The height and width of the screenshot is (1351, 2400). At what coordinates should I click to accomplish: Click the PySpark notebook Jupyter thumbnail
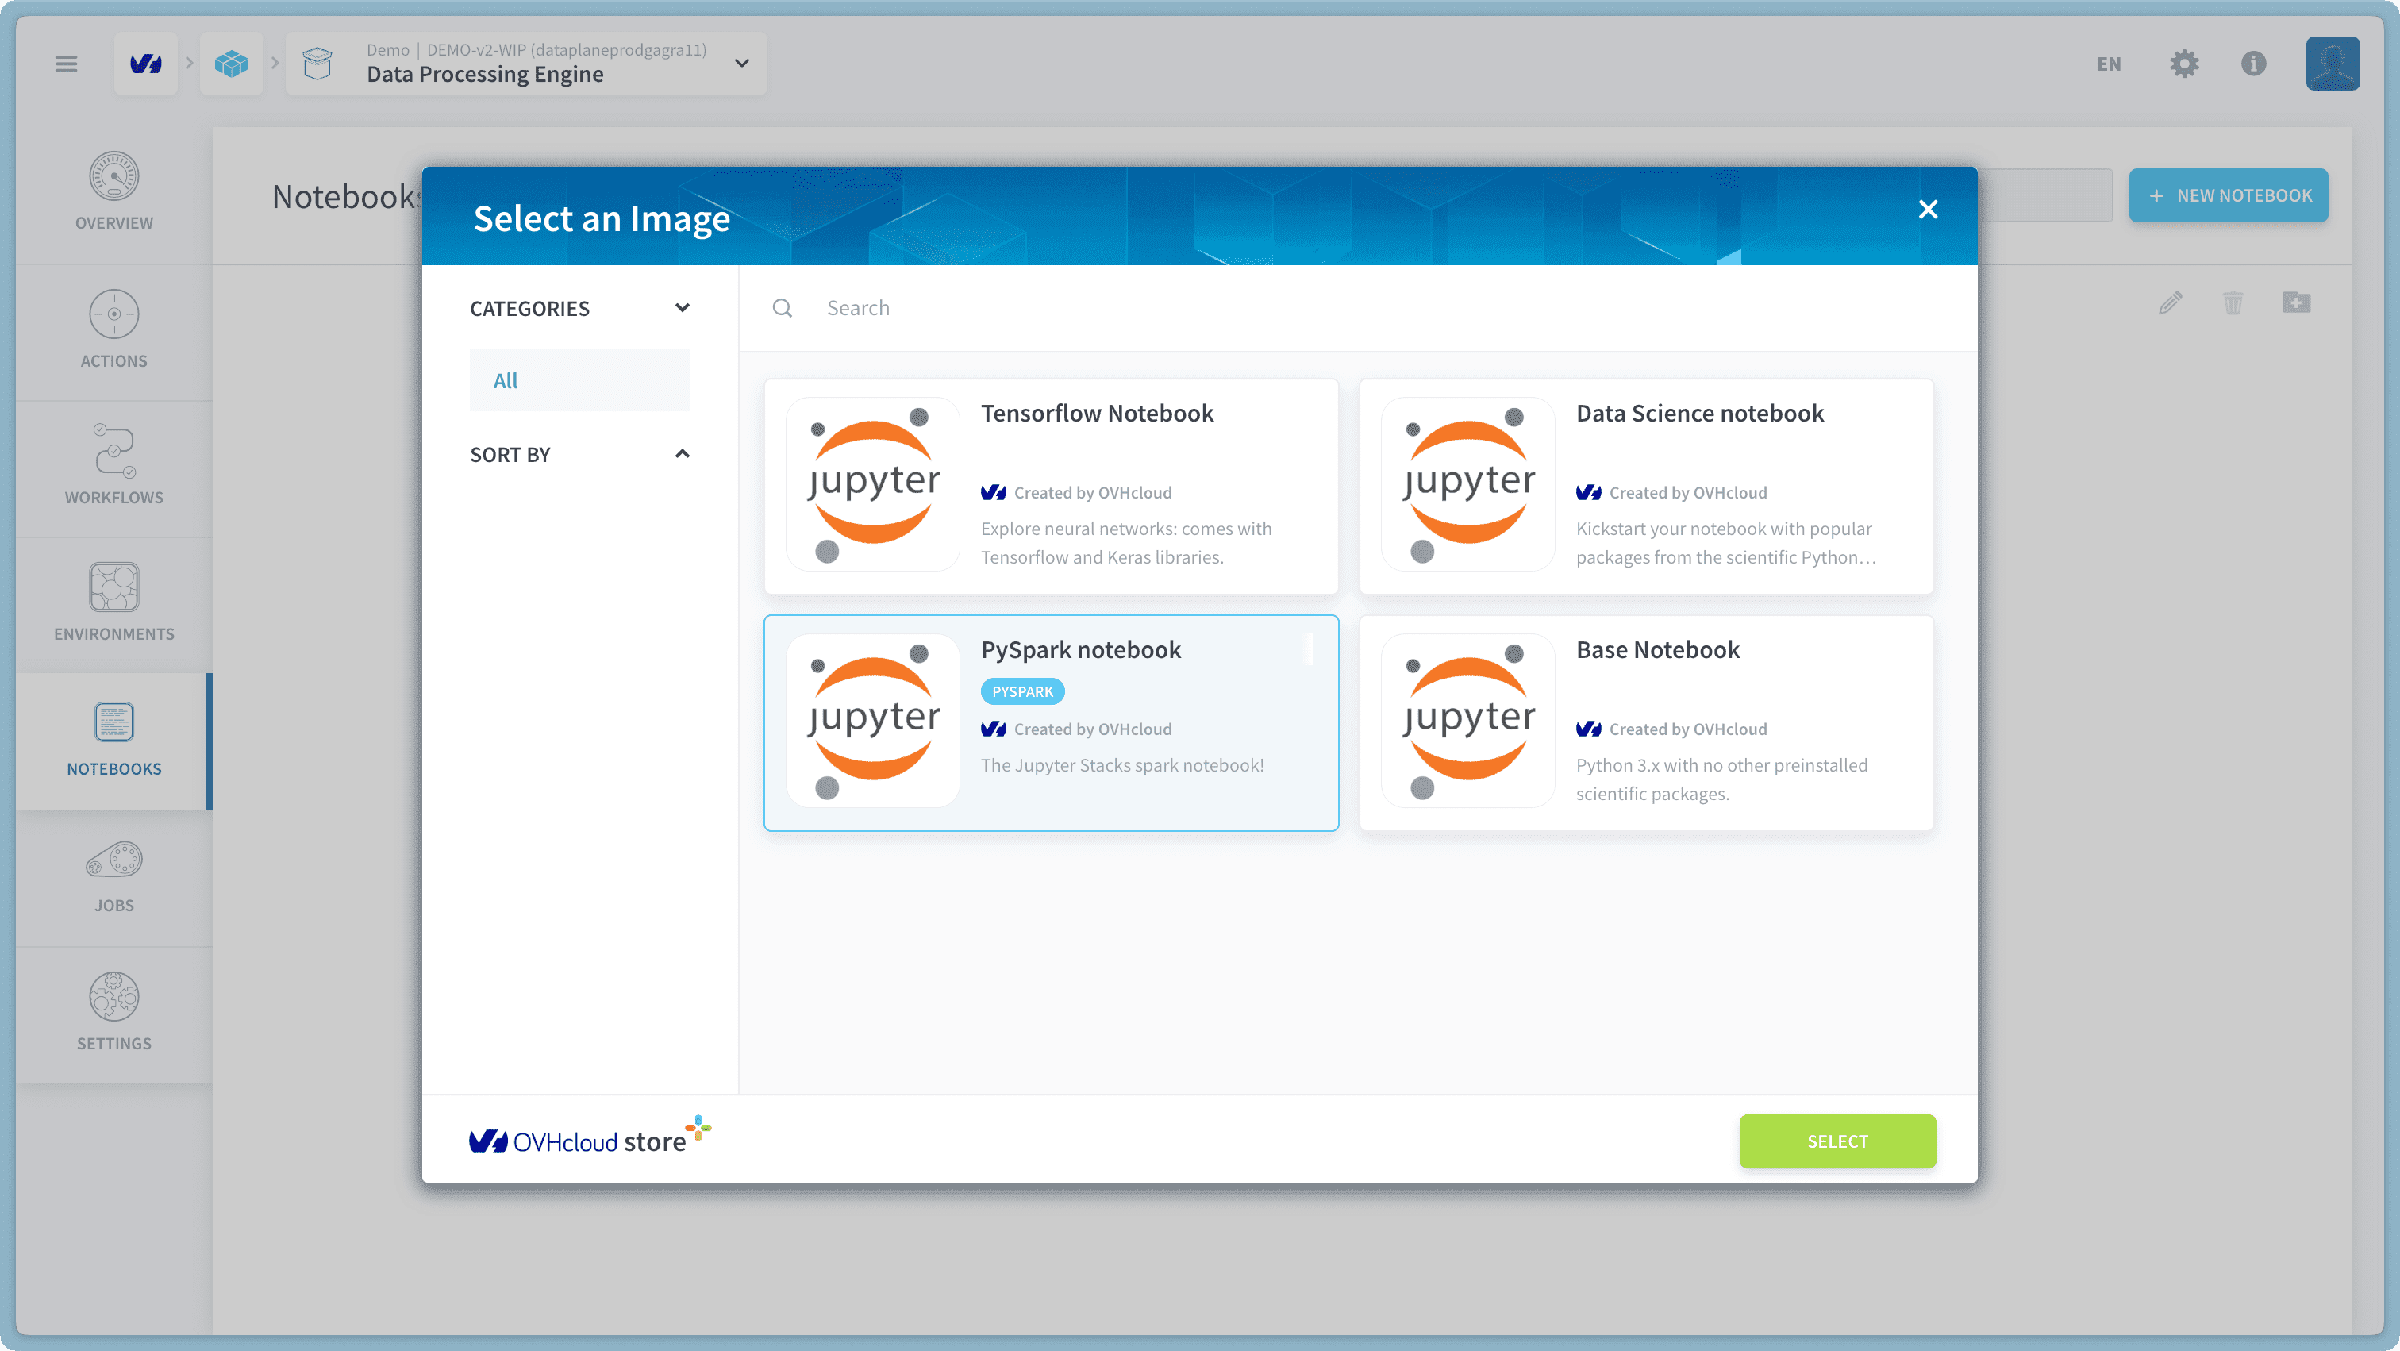point(873,721)
